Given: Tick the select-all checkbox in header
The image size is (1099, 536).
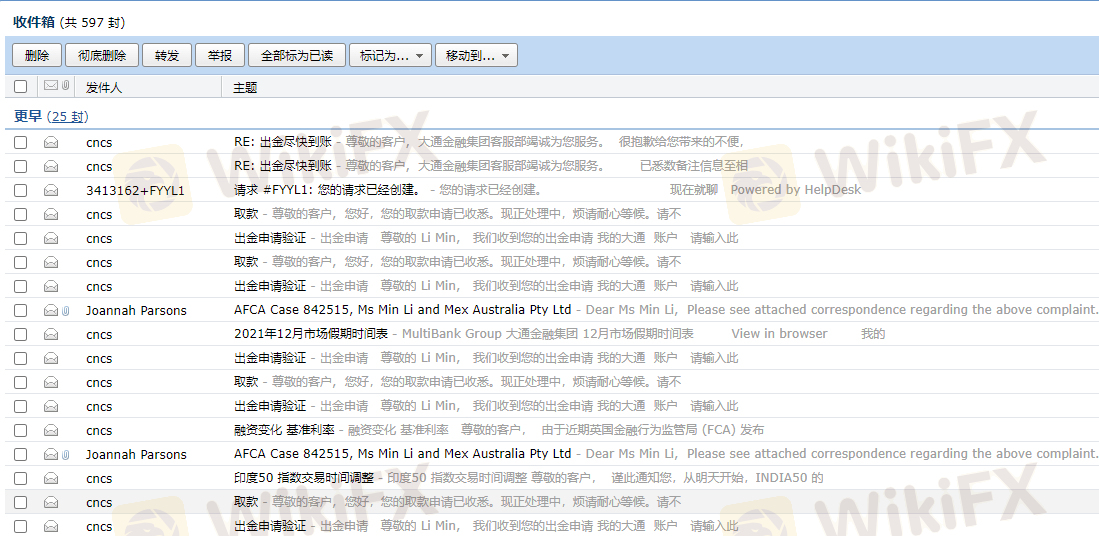Looking at the screenshot, I should (x=20, y=86).
